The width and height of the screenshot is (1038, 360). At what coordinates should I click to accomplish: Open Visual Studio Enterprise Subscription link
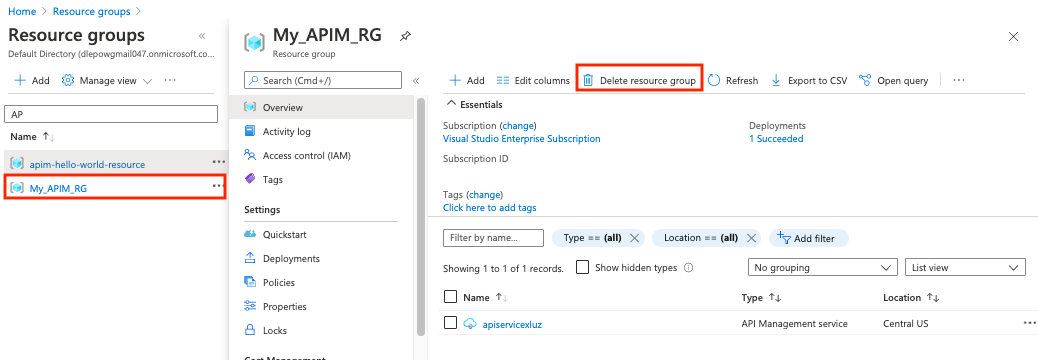pyautogui.click(x=522, y=139)
